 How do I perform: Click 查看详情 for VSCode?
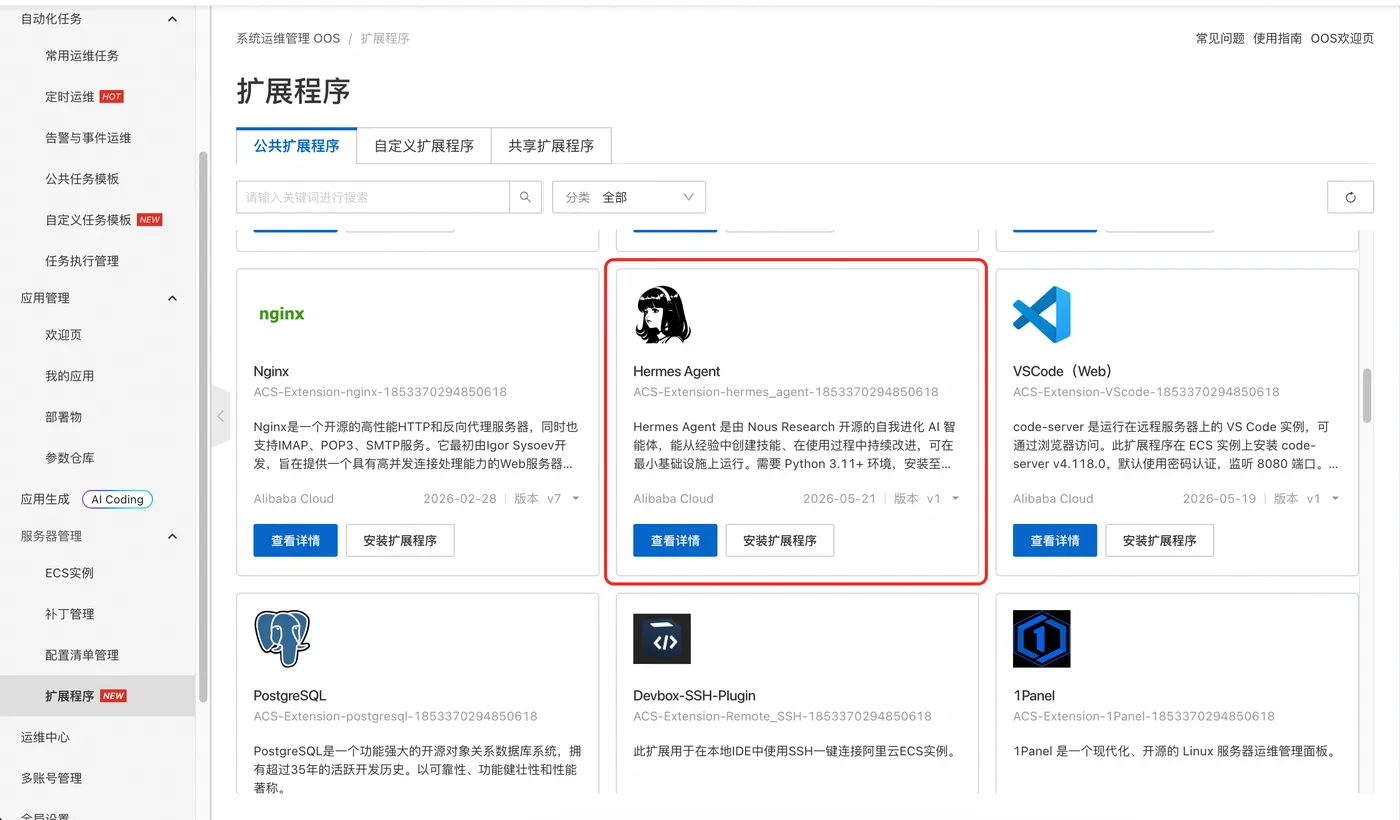point(1055,540)
